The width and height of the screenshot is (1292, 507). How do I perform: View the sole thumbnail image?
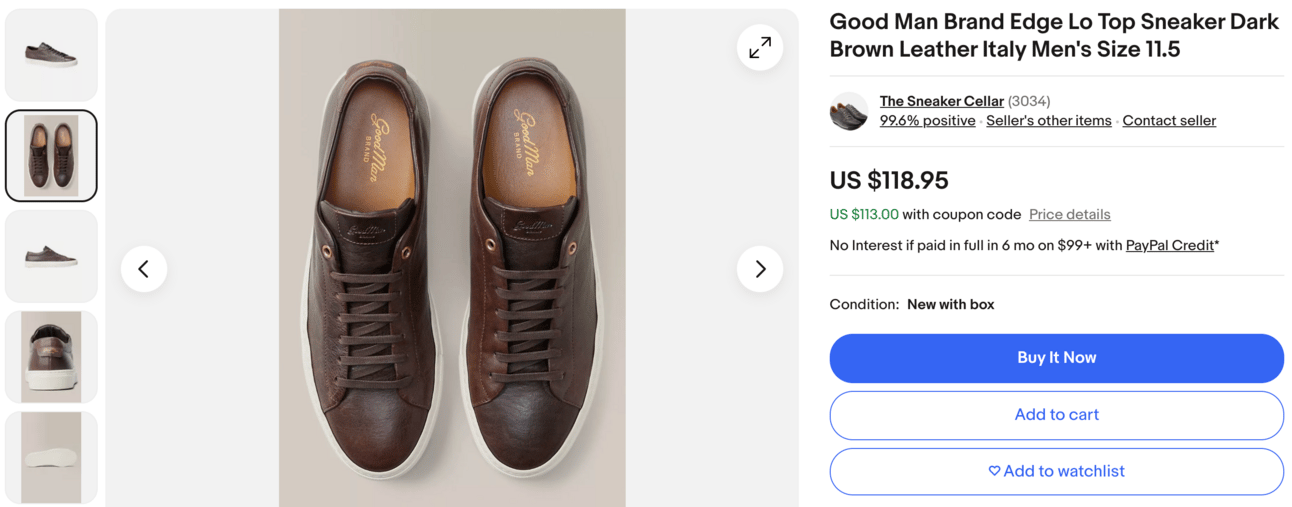pyautogui.click(x=51, y=457)
